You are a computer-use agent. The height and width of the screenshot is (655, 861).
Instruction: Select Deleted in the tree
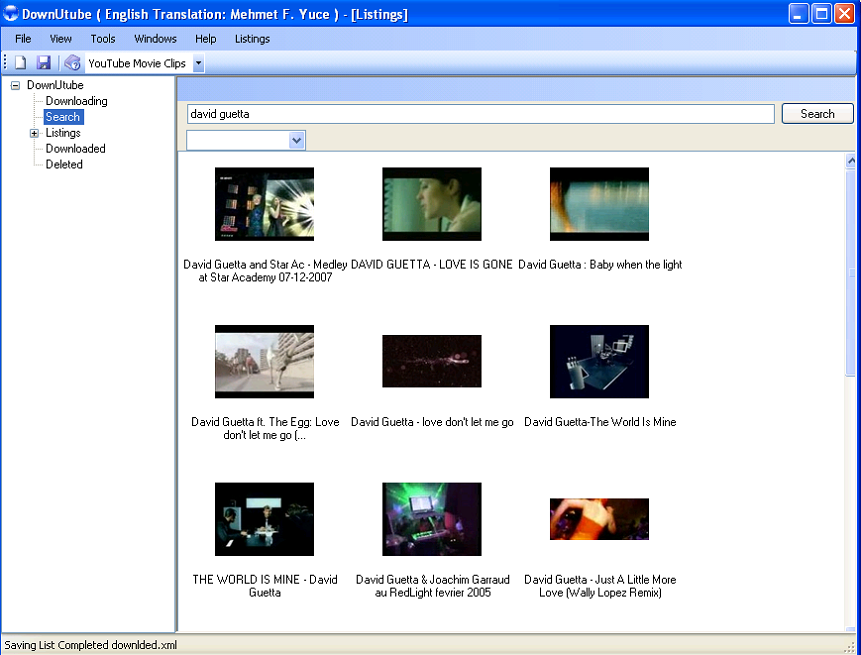point(64,165)
